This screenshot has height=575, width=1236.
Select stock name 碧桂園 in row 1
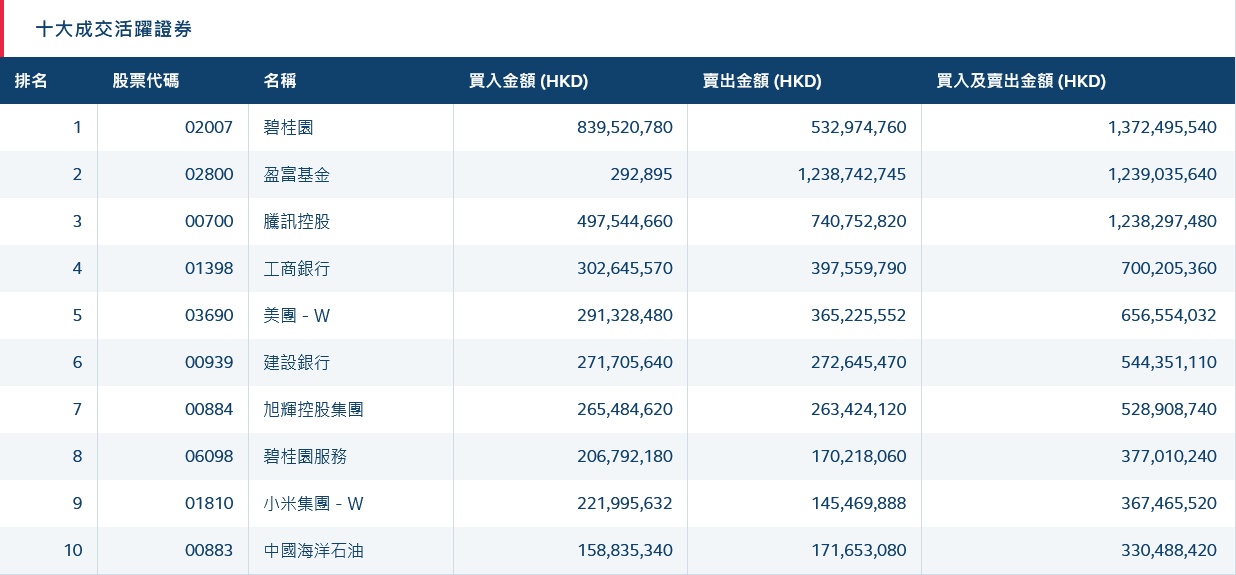289,127
